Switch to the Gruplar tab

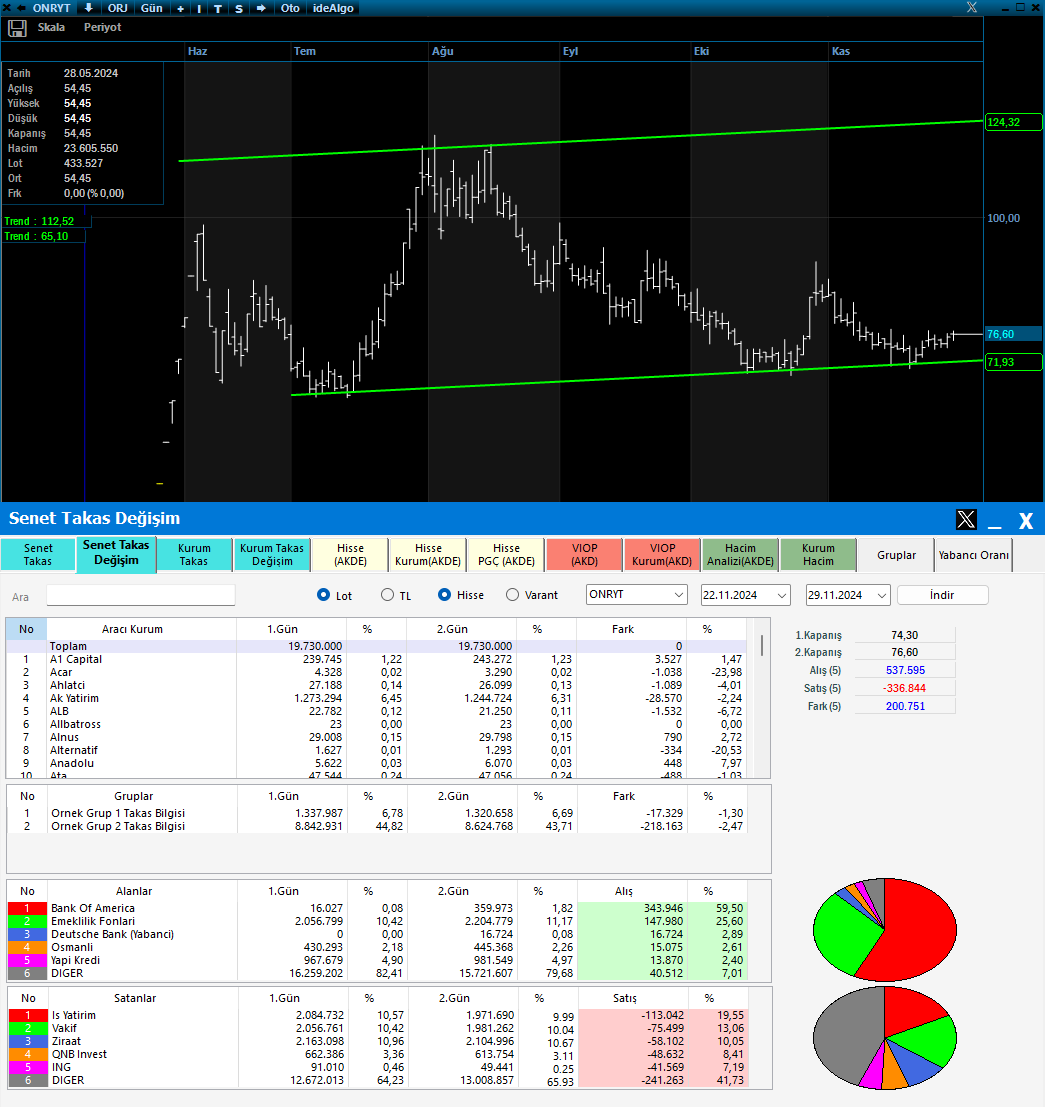(897, 555)
